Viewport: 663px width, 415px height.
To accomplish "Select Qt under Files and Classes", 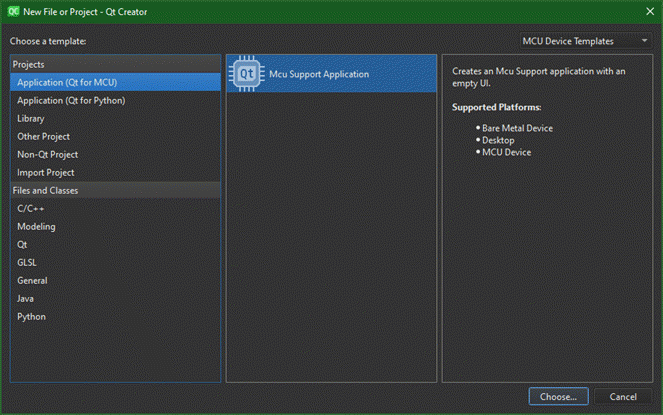I will tap(22, 245).
